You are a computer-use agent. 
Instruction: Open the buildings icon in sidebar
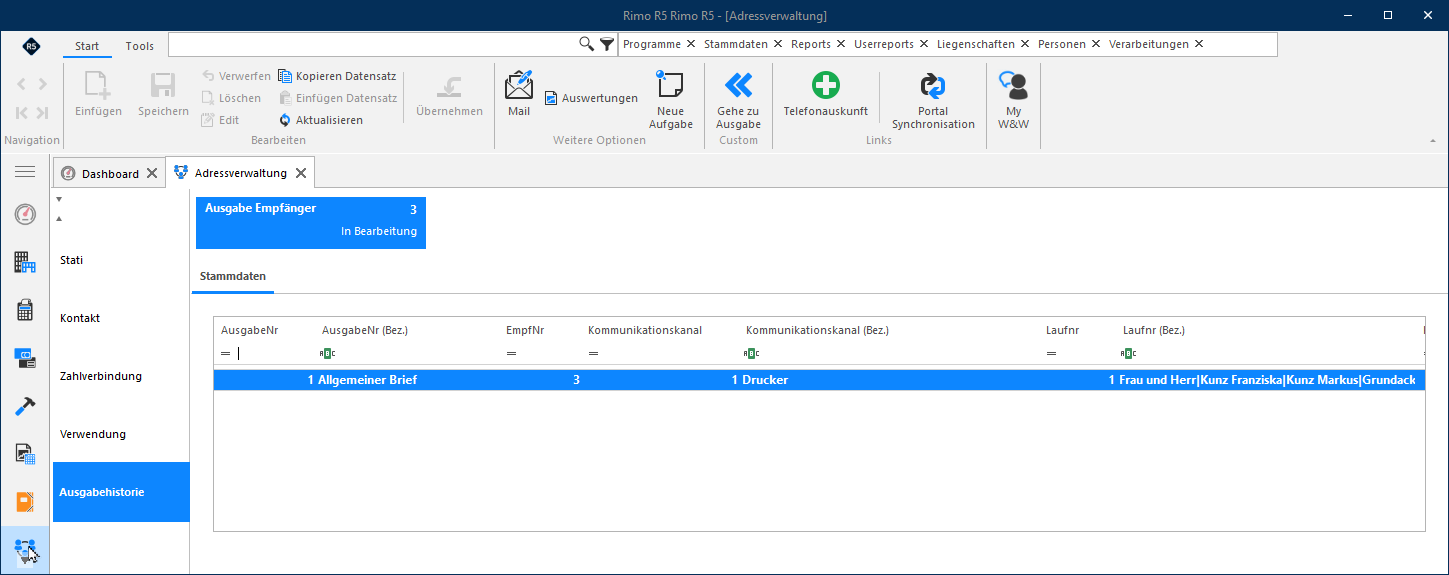25,262
